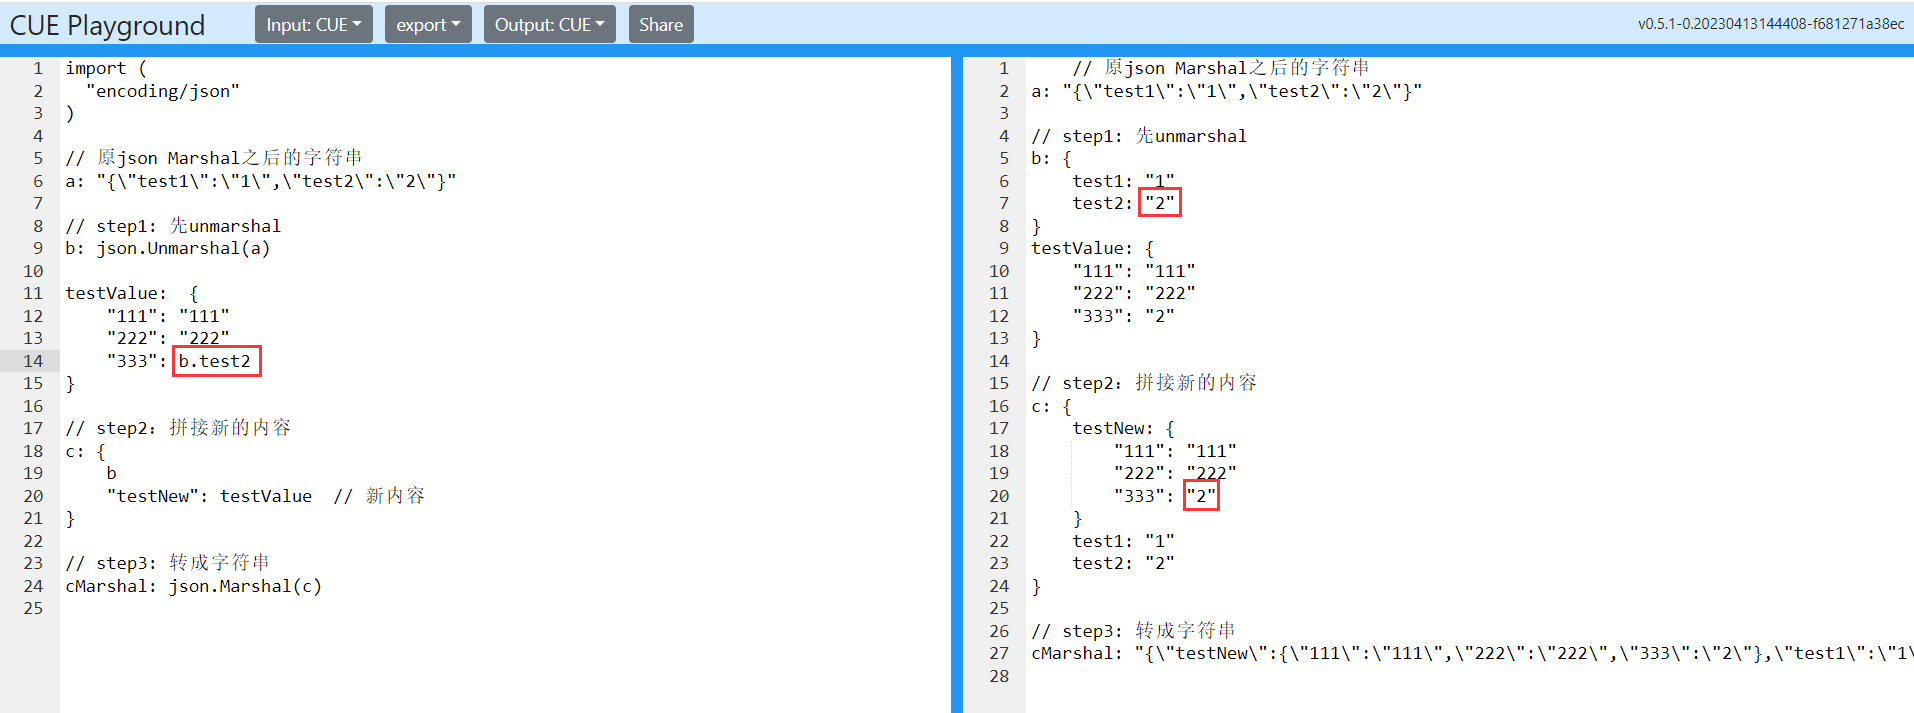Viewport: 1914px width, 713px height.
Task: Open the Input: CUE dropdown
Action: pos(314,24)
